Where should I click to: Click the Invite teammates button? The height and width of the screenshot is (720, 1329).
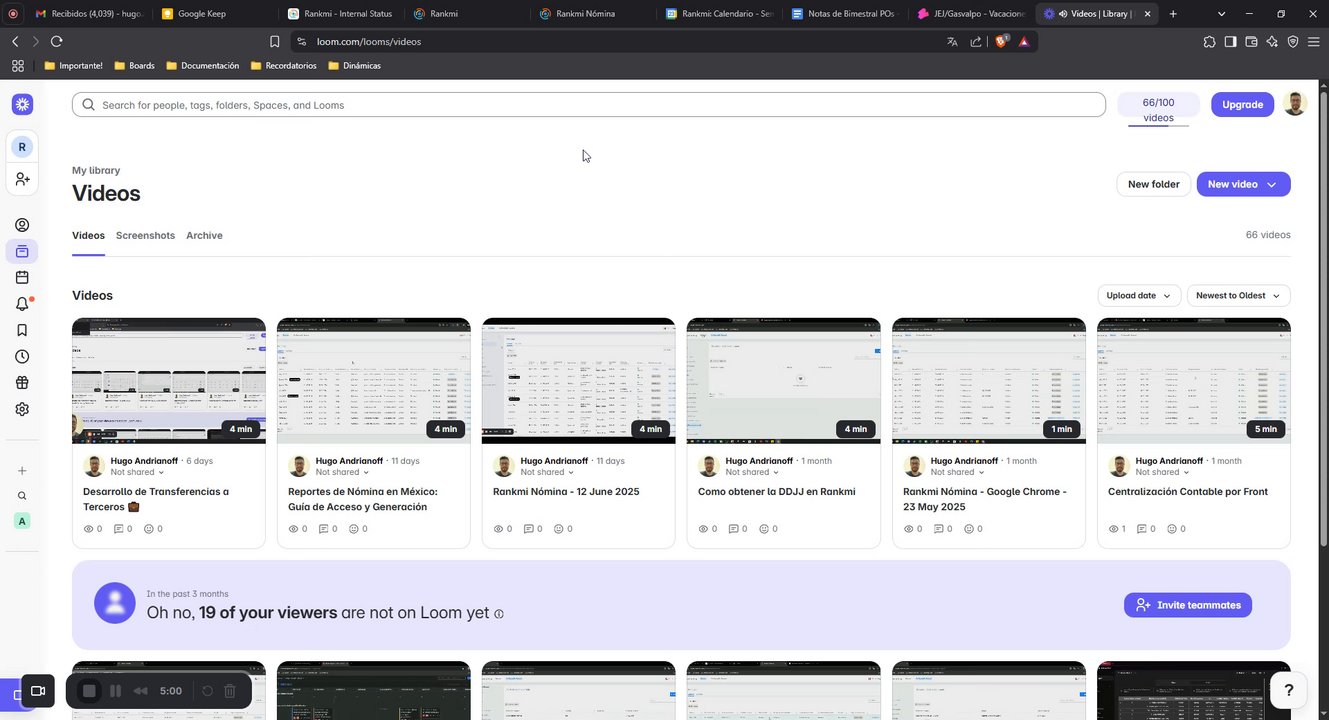1188,605
